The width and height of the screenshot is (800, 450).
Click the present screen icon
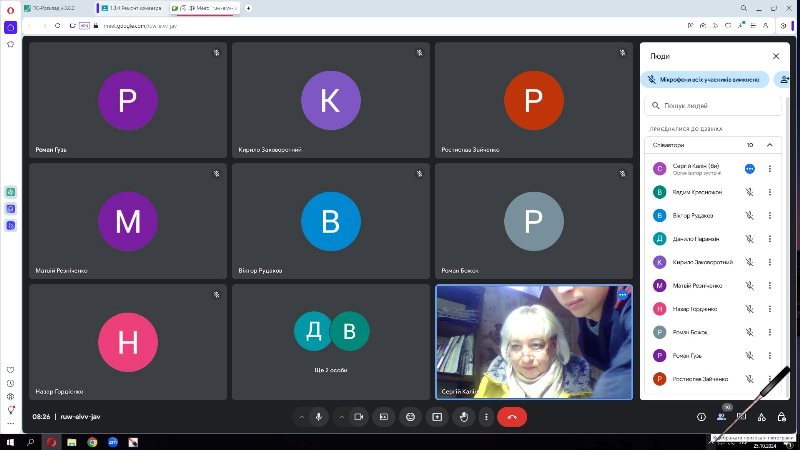436,416
